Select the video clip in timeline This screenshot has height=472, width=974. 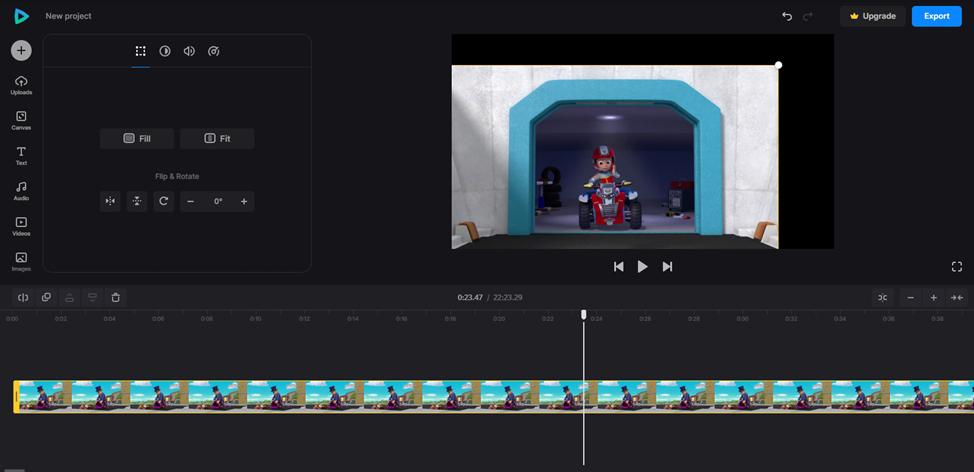coord(494,397)
